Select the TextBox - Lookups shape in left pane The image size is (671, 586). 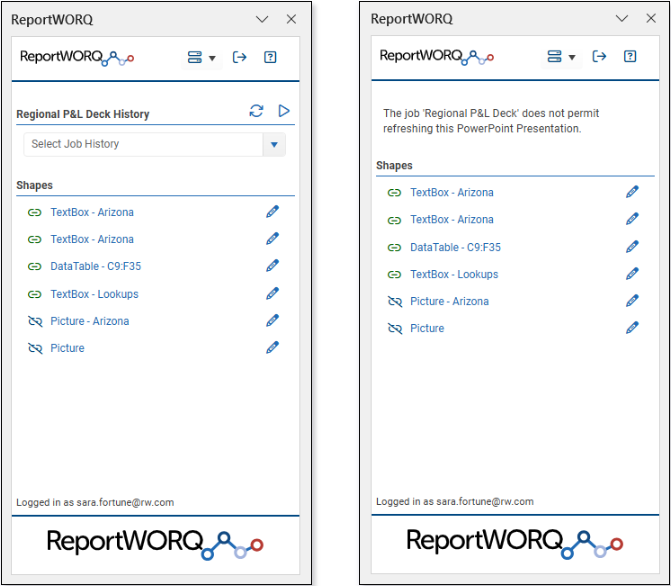click(94, 294)
